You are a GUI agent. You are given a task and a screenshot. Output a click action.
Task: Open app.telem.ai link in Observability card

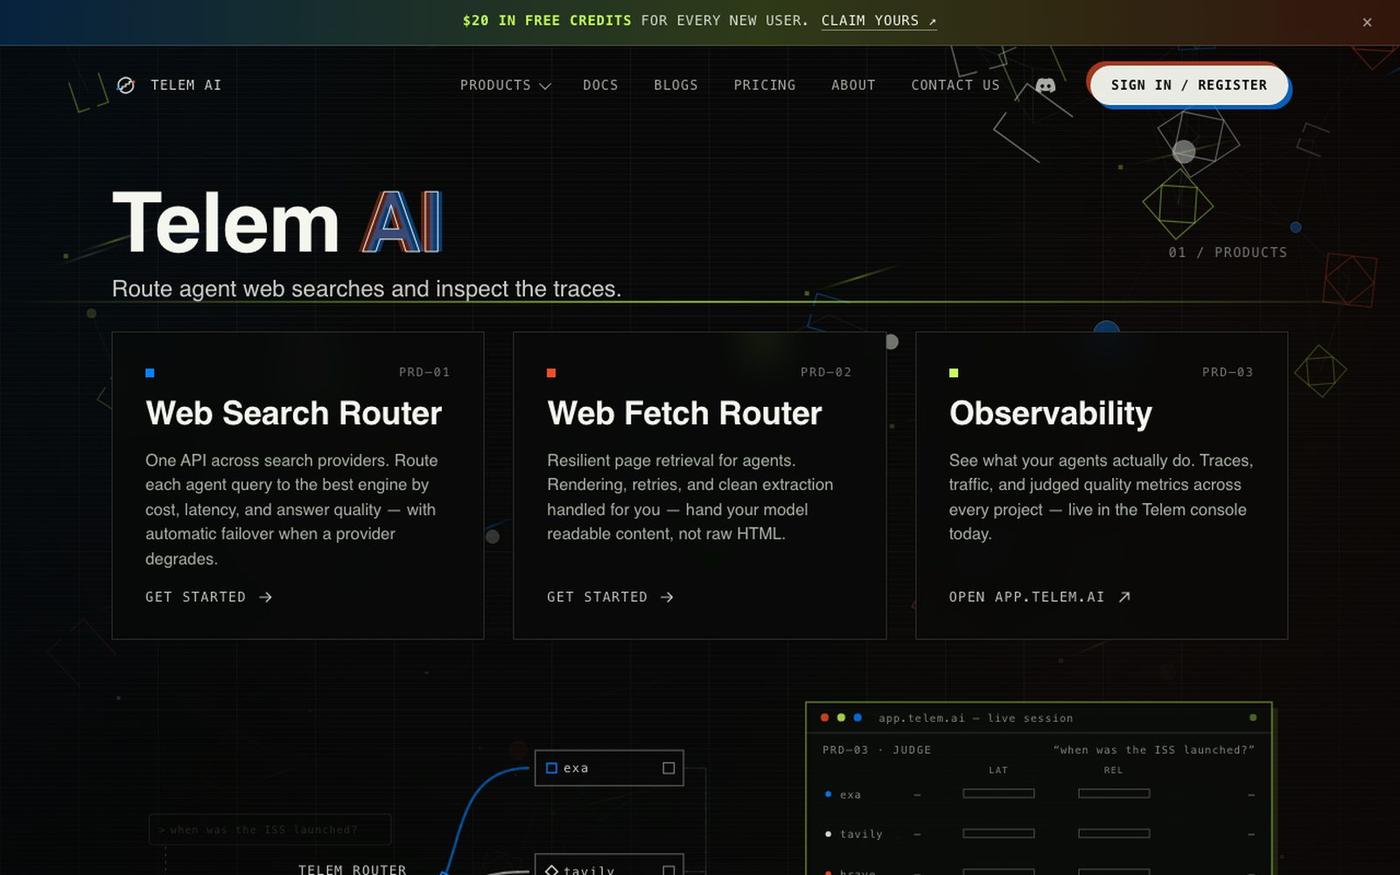tap(1039, 597)
